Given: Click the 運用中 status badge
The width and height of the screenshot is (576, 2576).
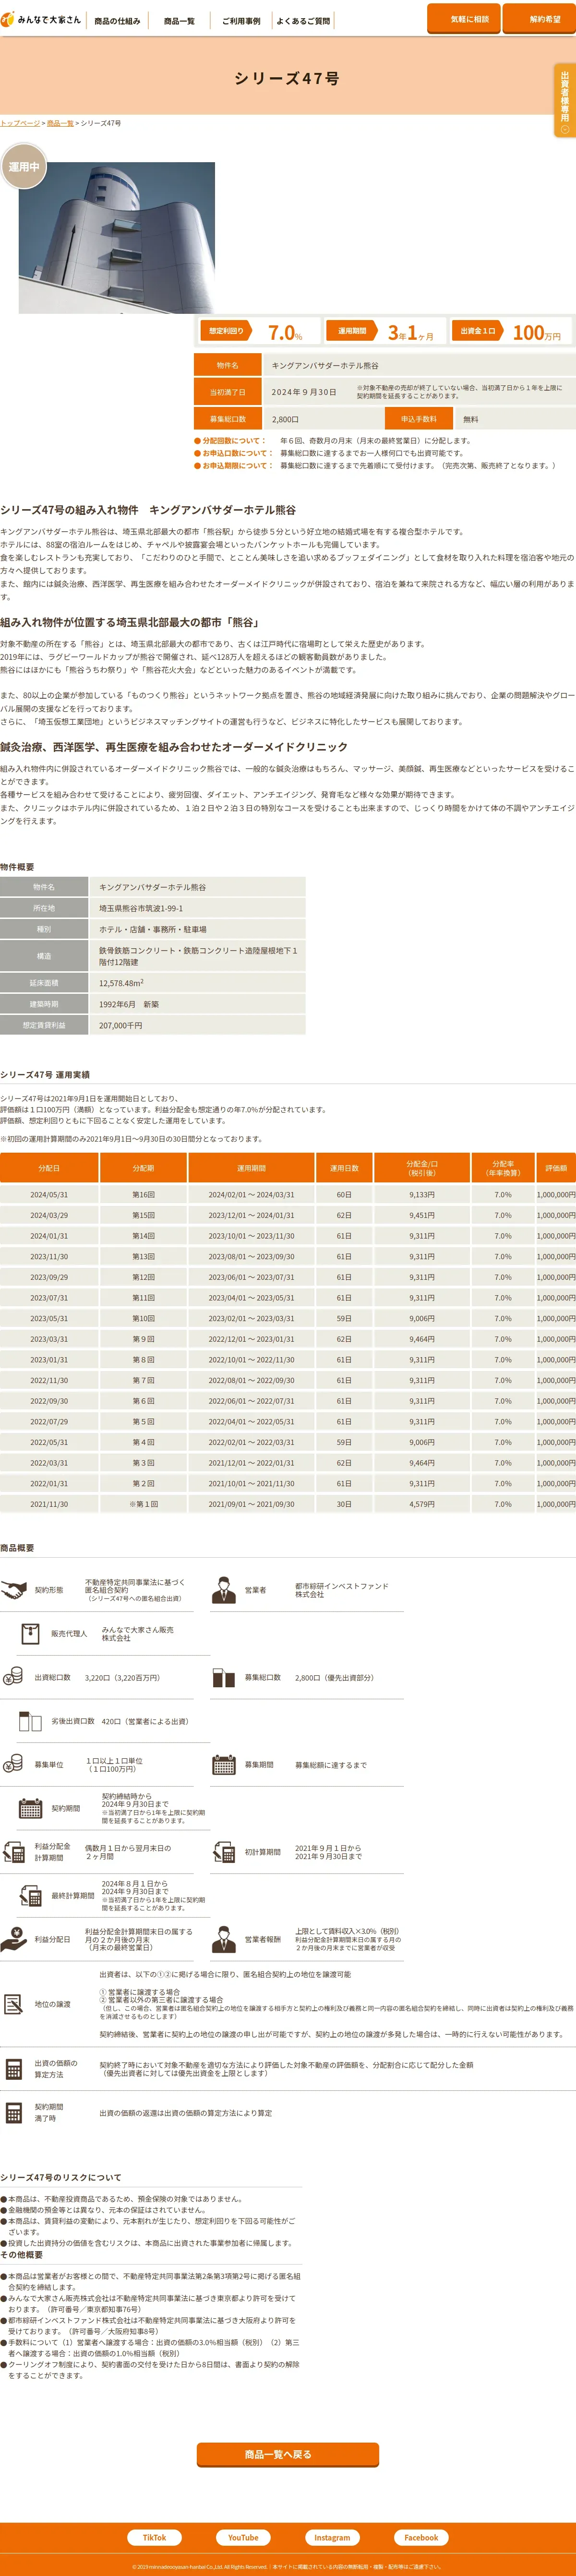Looking at the screenshot, I should point(24,167).
